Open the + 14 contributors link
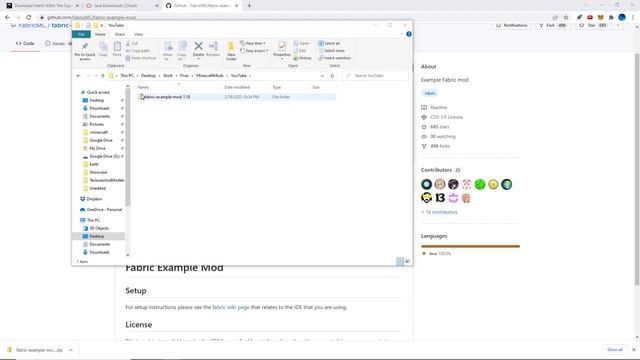 pos(439,212)
